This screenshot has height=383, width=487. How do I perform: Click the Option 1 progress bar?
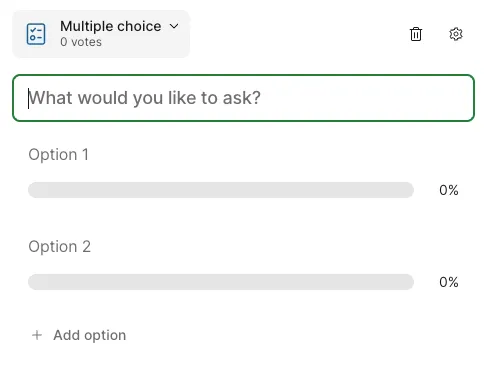click(221, 190)
